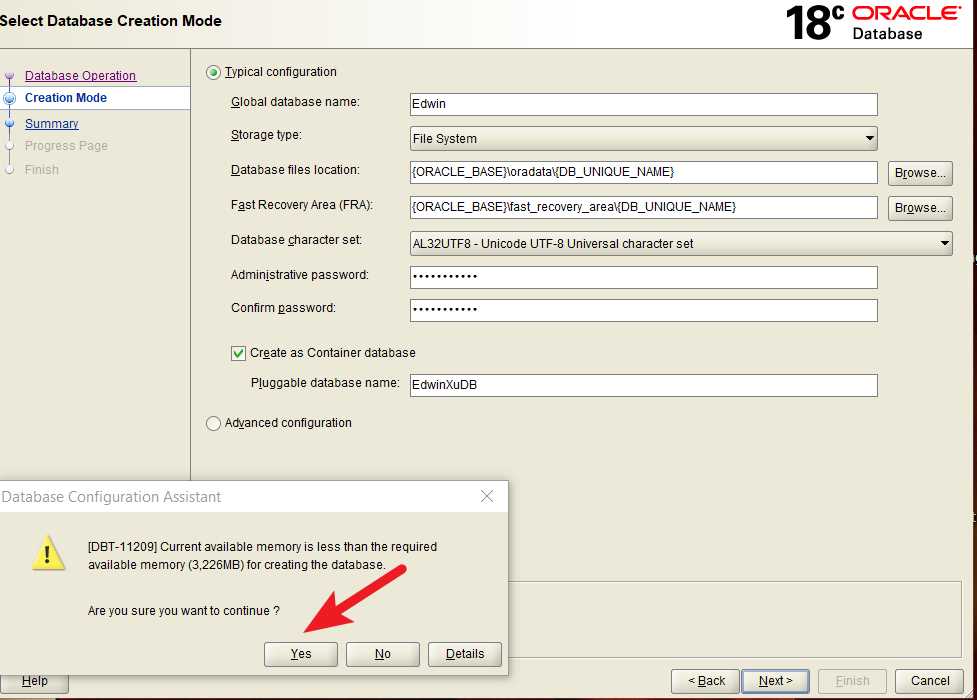Open the Database character set dropdown

tap(681, 243)
